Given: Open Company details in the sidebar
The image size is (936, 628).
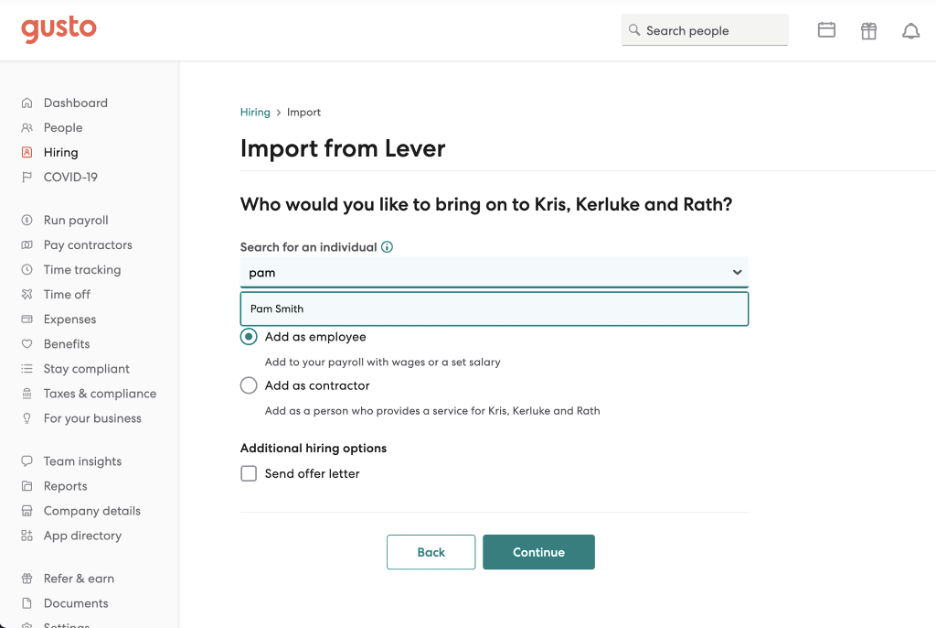Looking at the screenshot, I should (x=92, y=511).
